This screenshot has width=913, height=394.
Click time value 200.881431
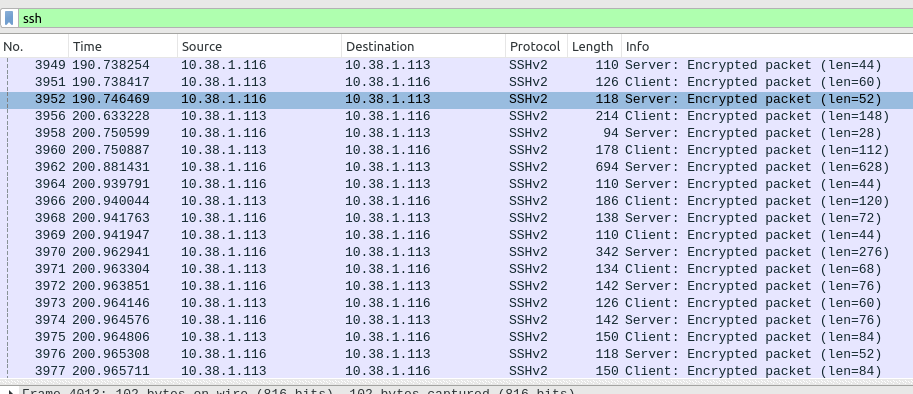click(x=111, y=167)
